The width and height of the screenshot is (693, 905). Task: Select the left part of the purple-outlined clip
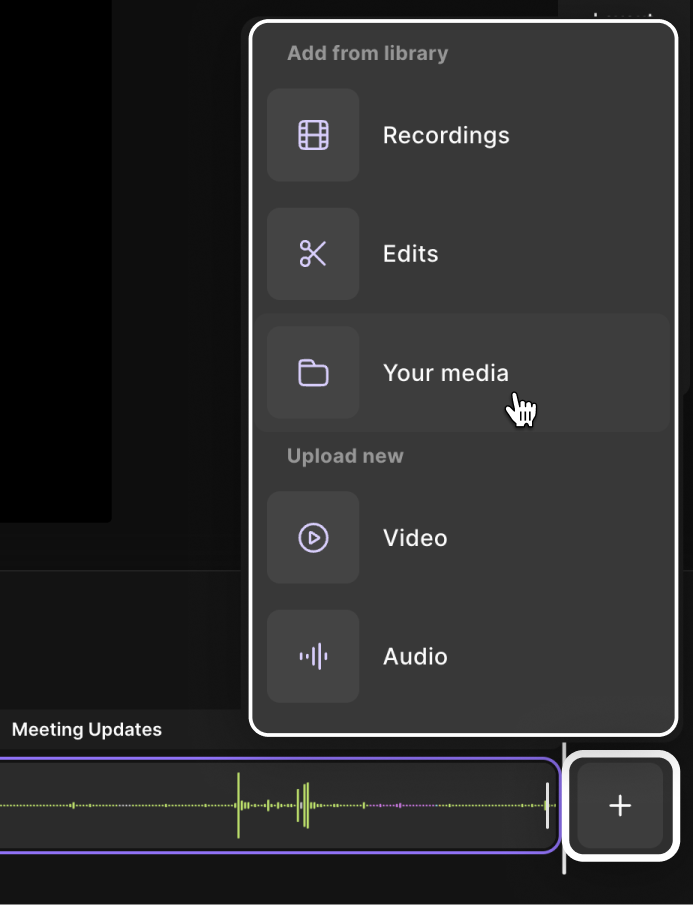pos(115,806)
